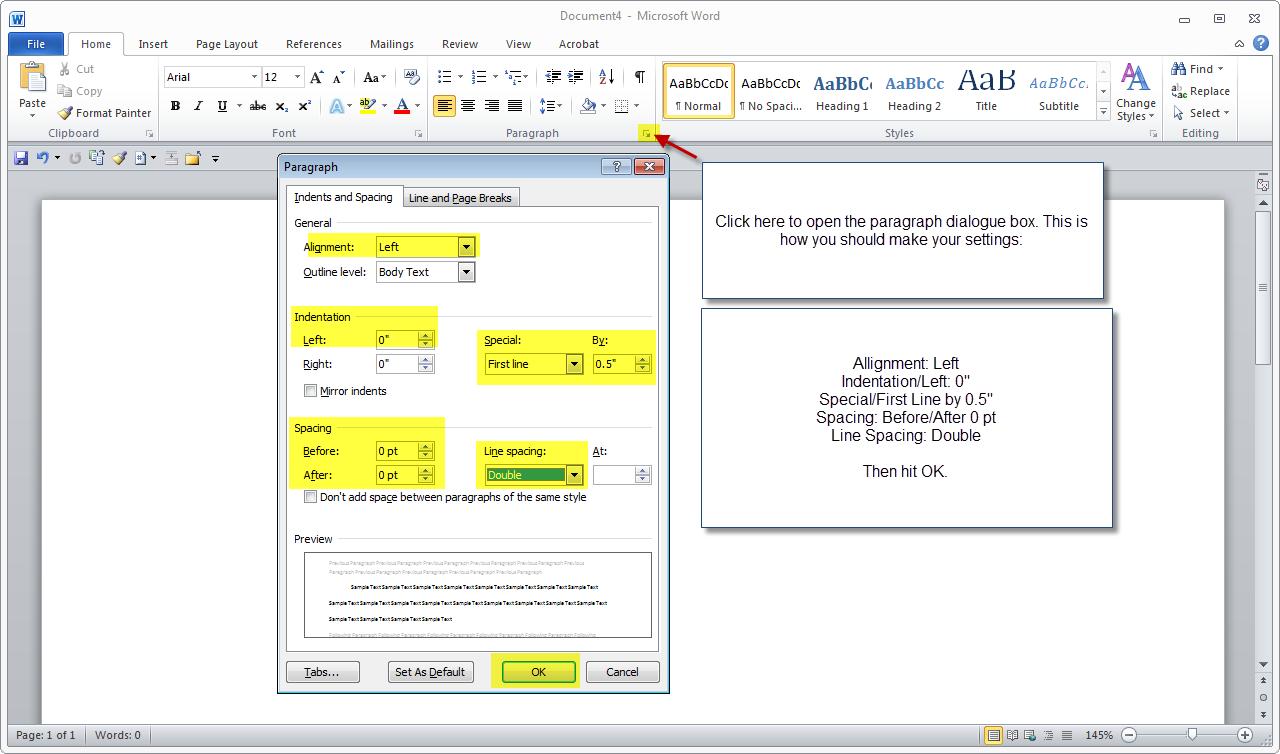
Task: Click the Shrink Font icon
Action: tap(338, 77)
